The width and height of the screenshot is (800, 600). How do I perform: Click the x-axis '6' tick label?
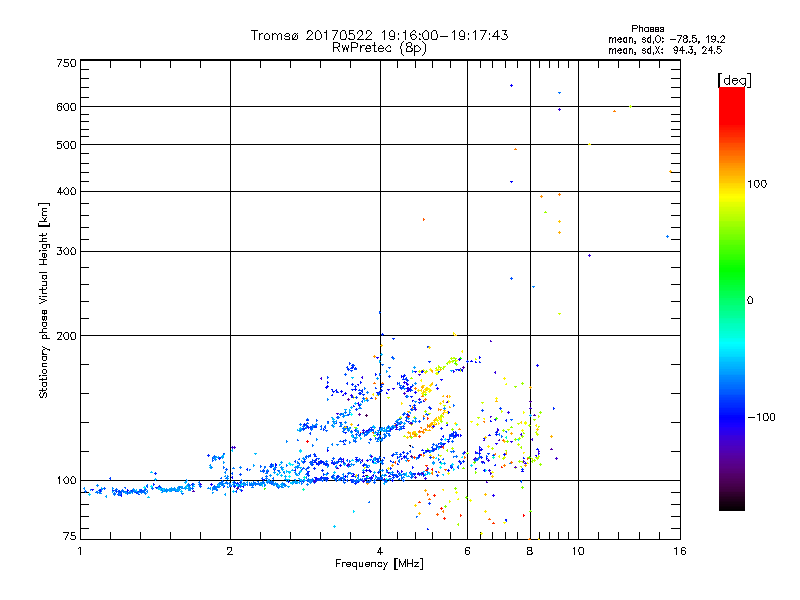pyautogui.click(x=467, y=551)
